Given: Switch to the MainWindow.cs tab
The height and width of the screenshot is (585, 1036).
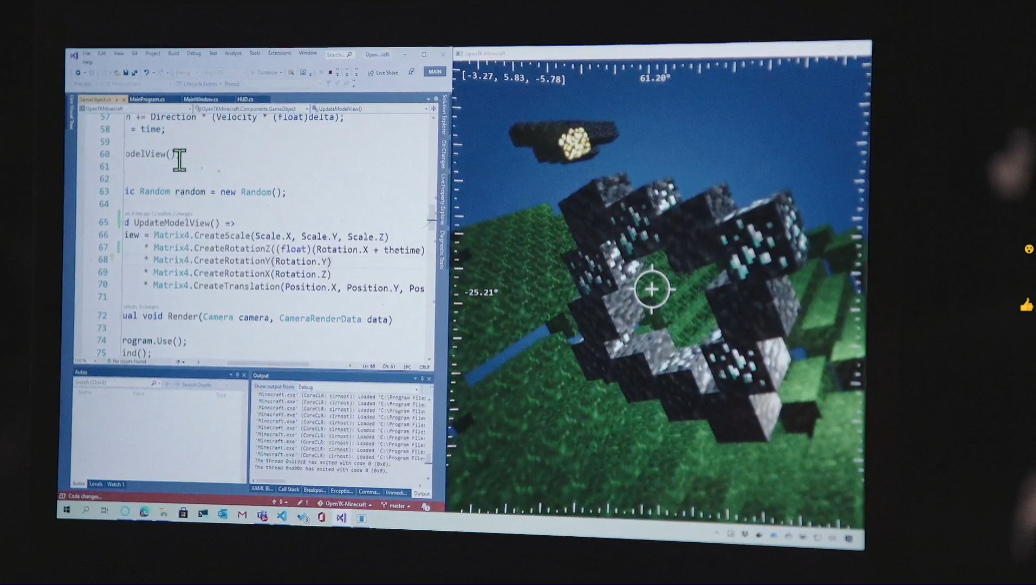Looking at the screenshot, I should (201, 99).
